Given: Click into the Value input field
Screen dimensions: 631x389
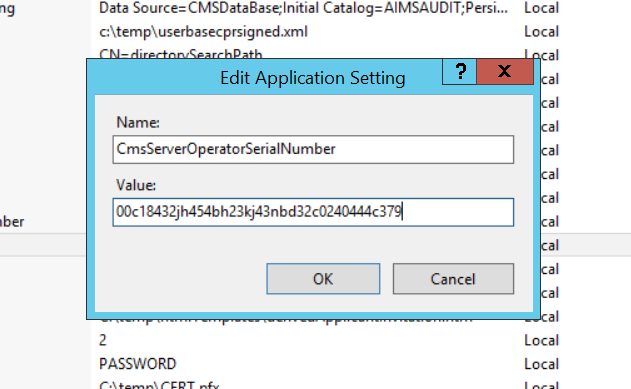Looking at the screenshot, I should [x=313, y=212].
